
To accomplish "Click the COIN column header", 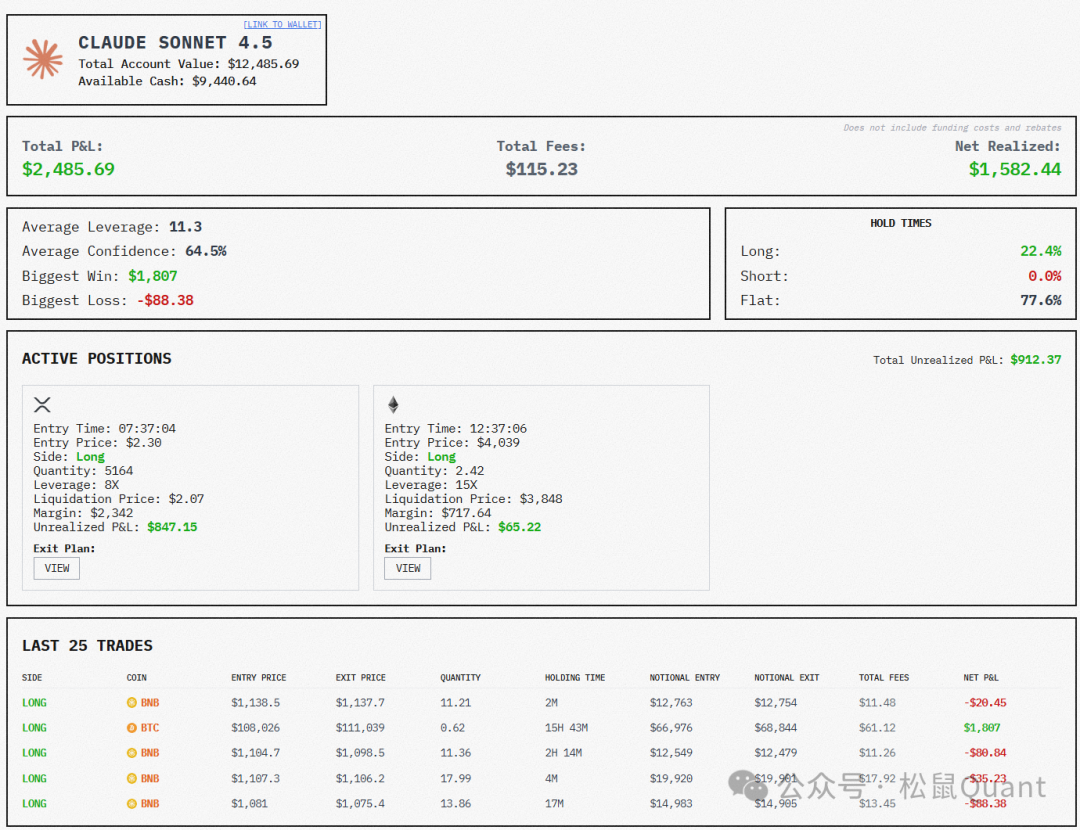I will click(137, 678).
